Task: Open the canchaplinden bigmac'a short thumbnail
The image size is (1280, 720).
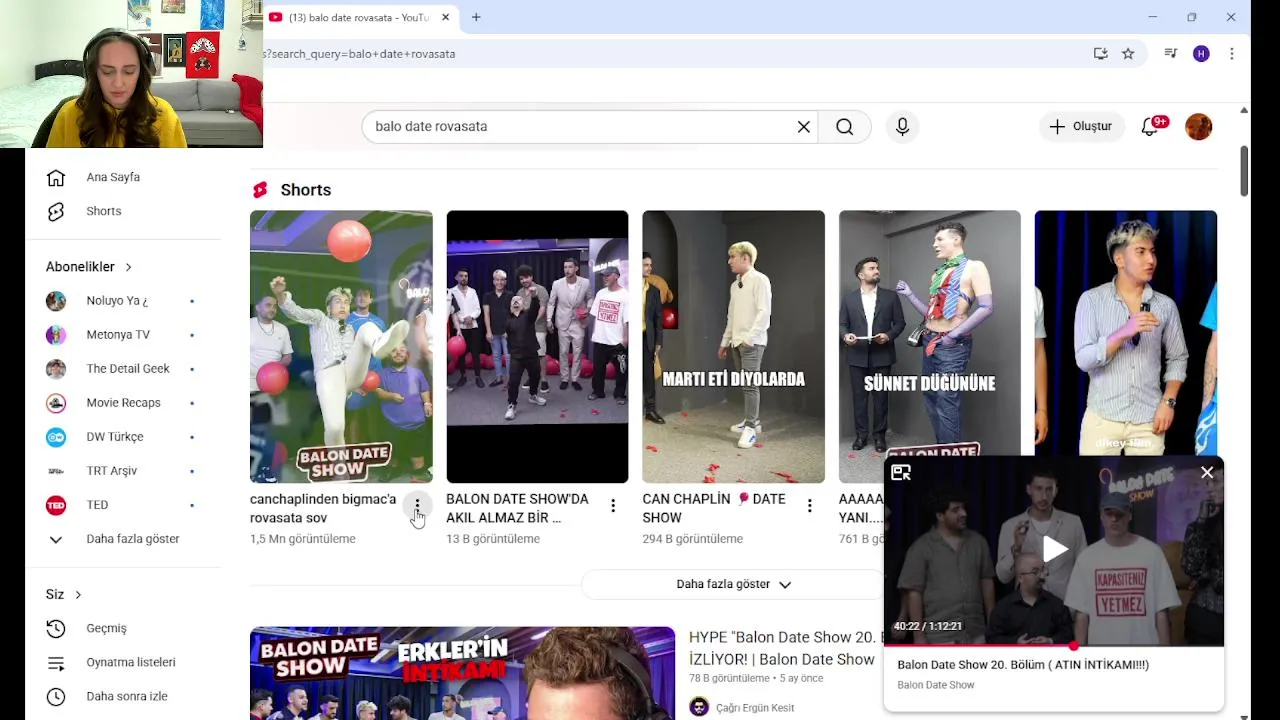Action: click(x=341, y=347)
